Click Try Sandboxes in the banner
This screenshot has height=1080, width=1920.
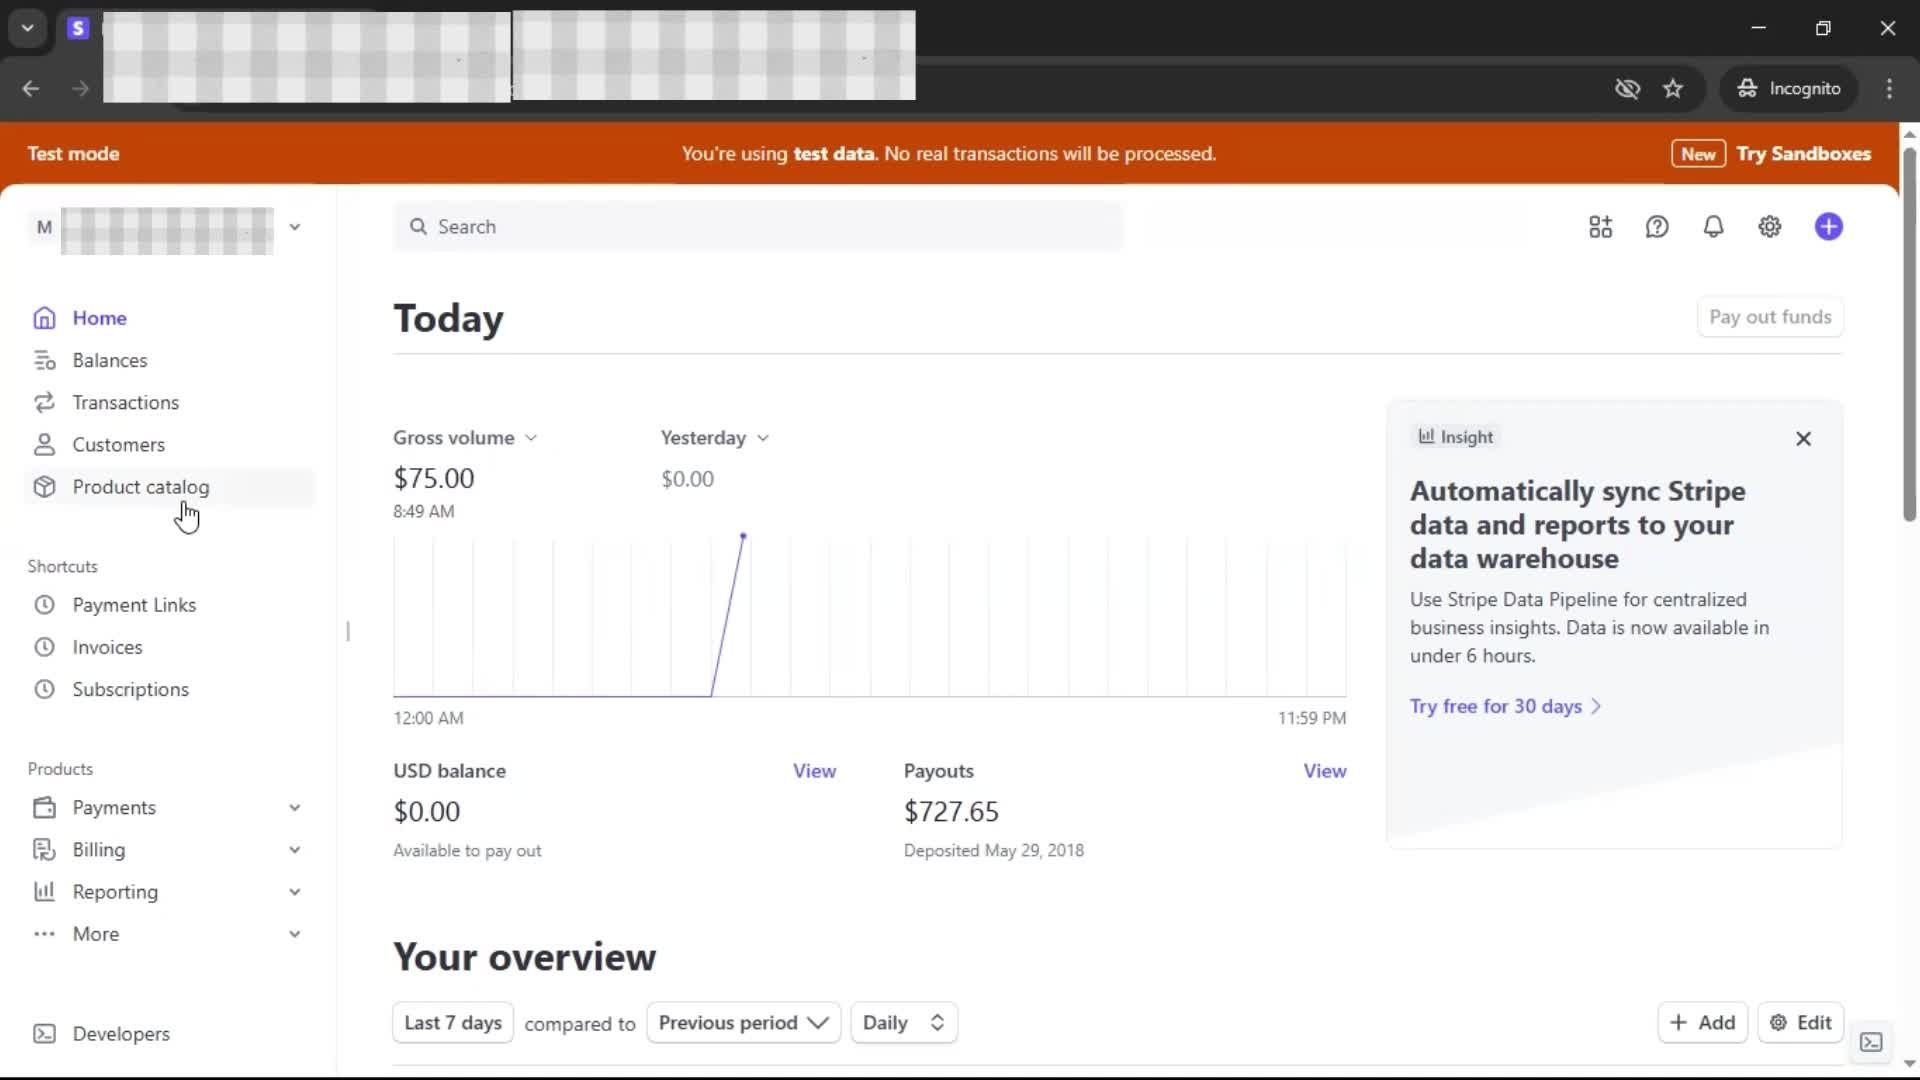1803,154
